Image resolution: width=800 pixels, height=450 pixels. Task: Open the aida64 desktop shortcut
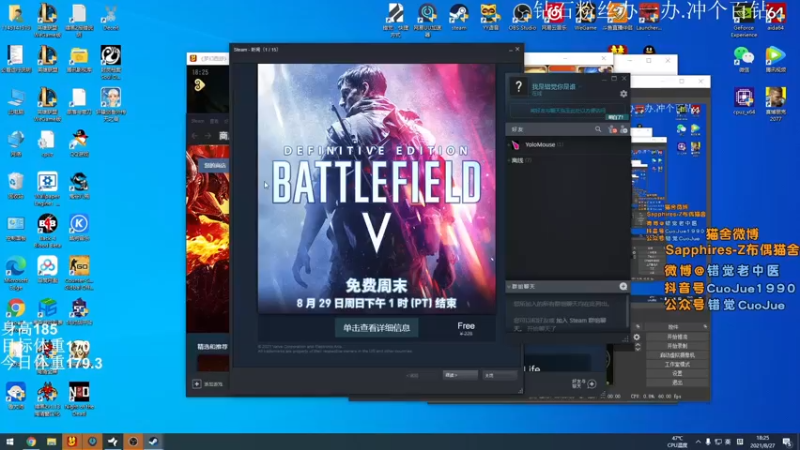pyautogui.click(x=775, y=17)
